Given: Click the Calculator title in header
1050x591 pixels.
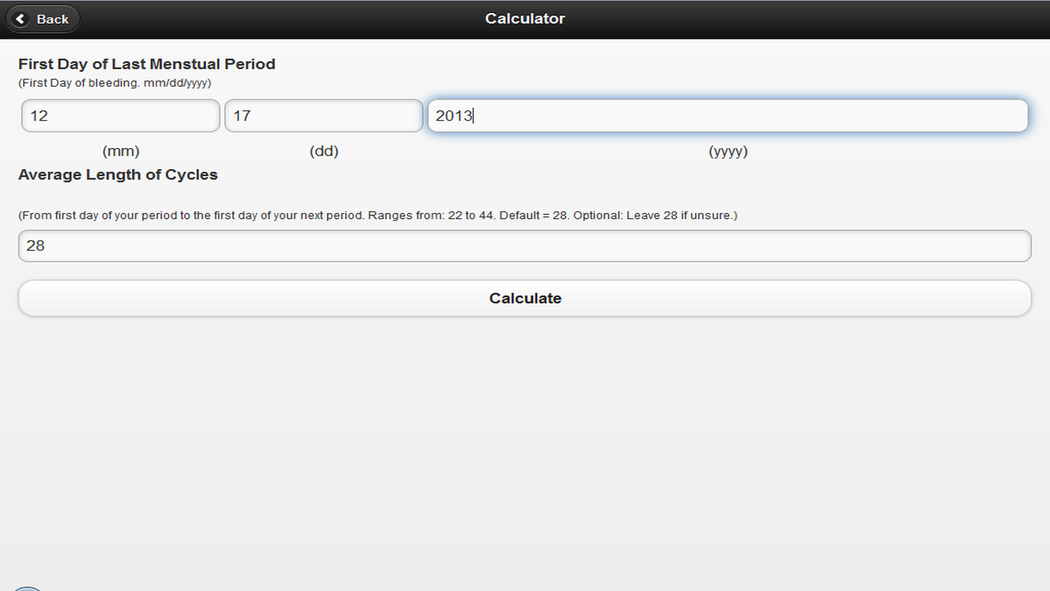Looking at the screenshot, I should pos(525,19).
